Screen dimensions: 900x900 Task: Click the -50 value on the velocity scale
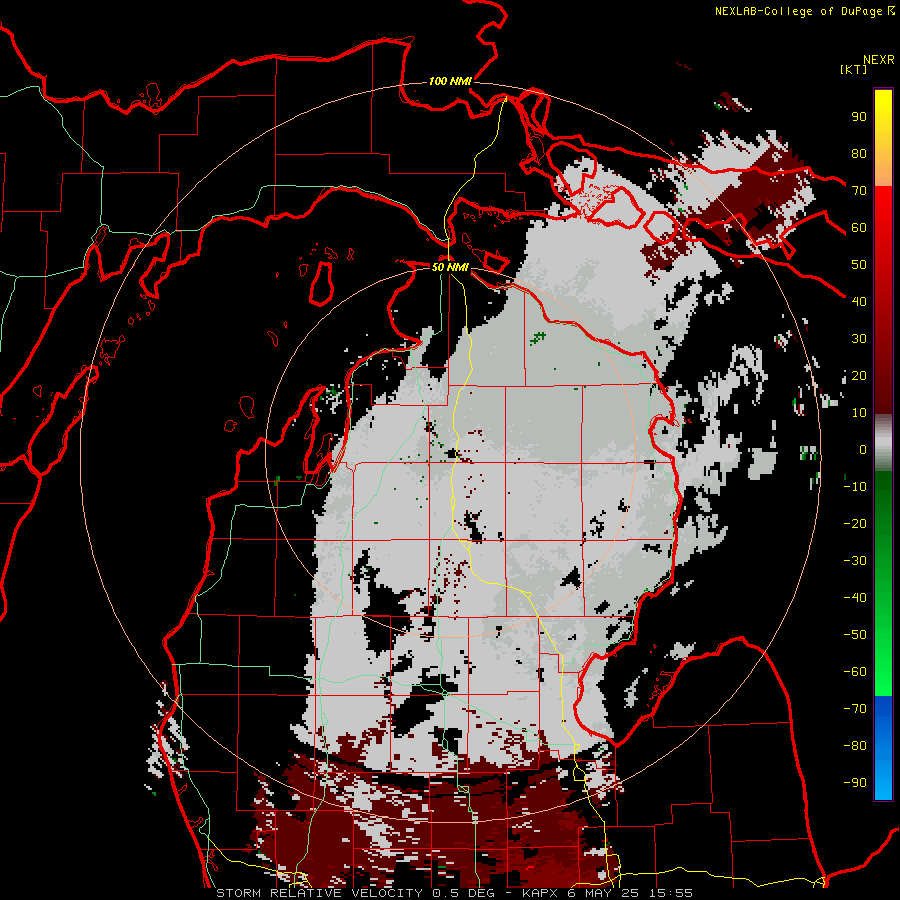point(855,635)
